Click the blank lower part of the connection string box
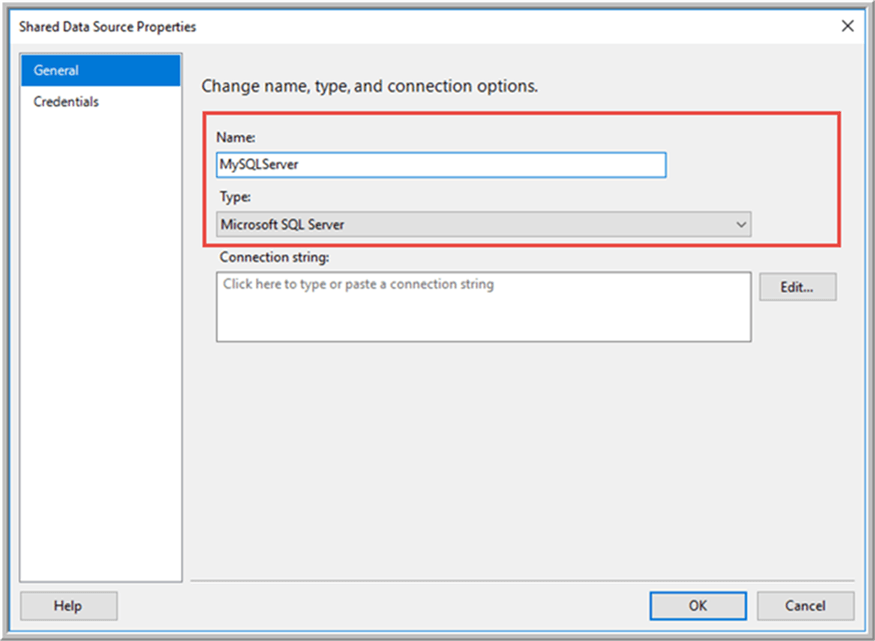875x641 pixels. pos(482,322)
